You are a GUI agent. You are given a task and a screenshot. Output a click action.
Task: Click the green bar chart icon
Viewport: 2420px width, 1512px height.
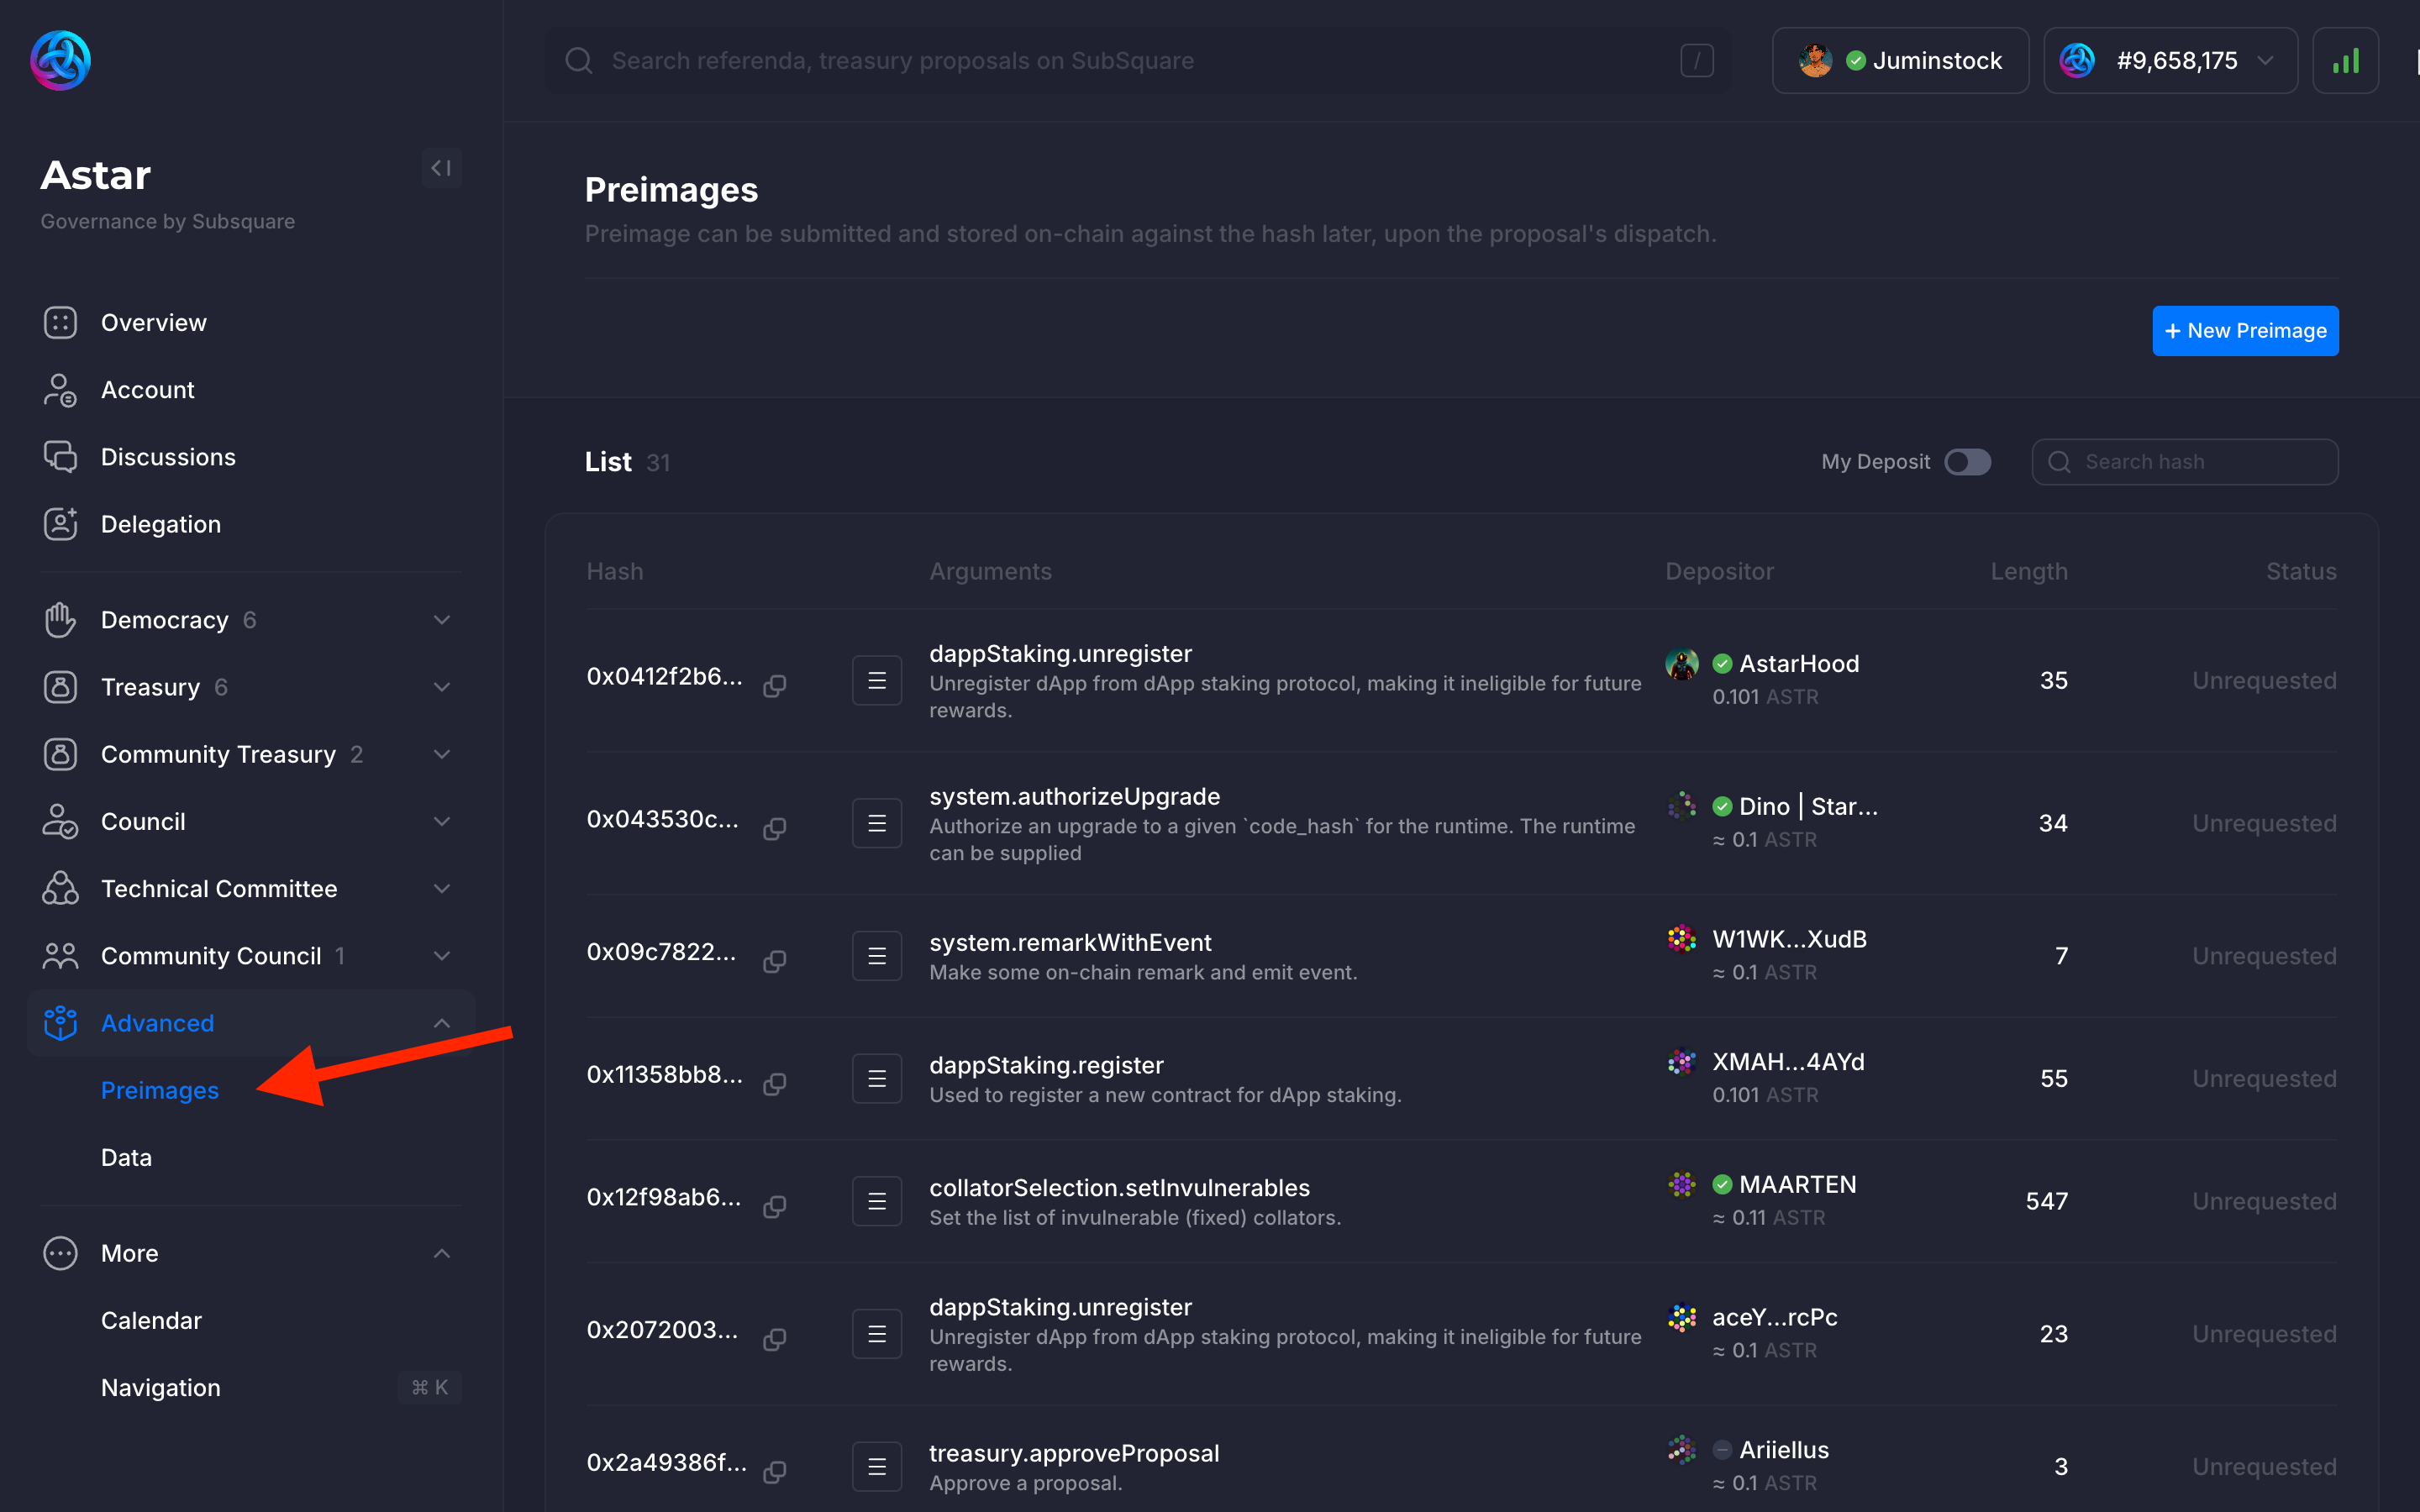click(2345, 61)
